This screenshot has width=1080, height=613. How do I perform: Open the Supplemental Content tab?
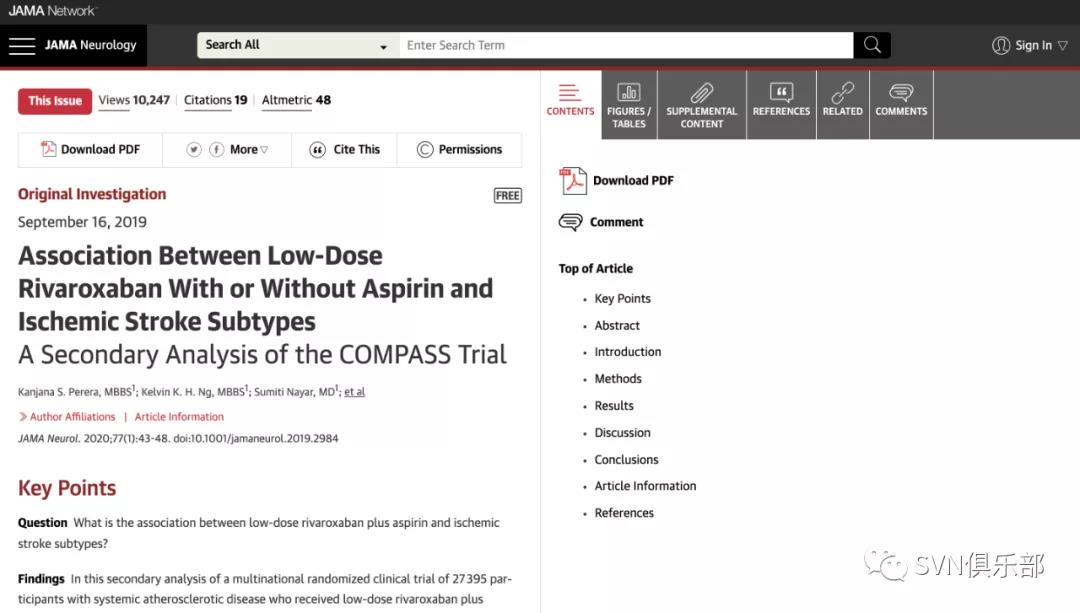[701, 105]
